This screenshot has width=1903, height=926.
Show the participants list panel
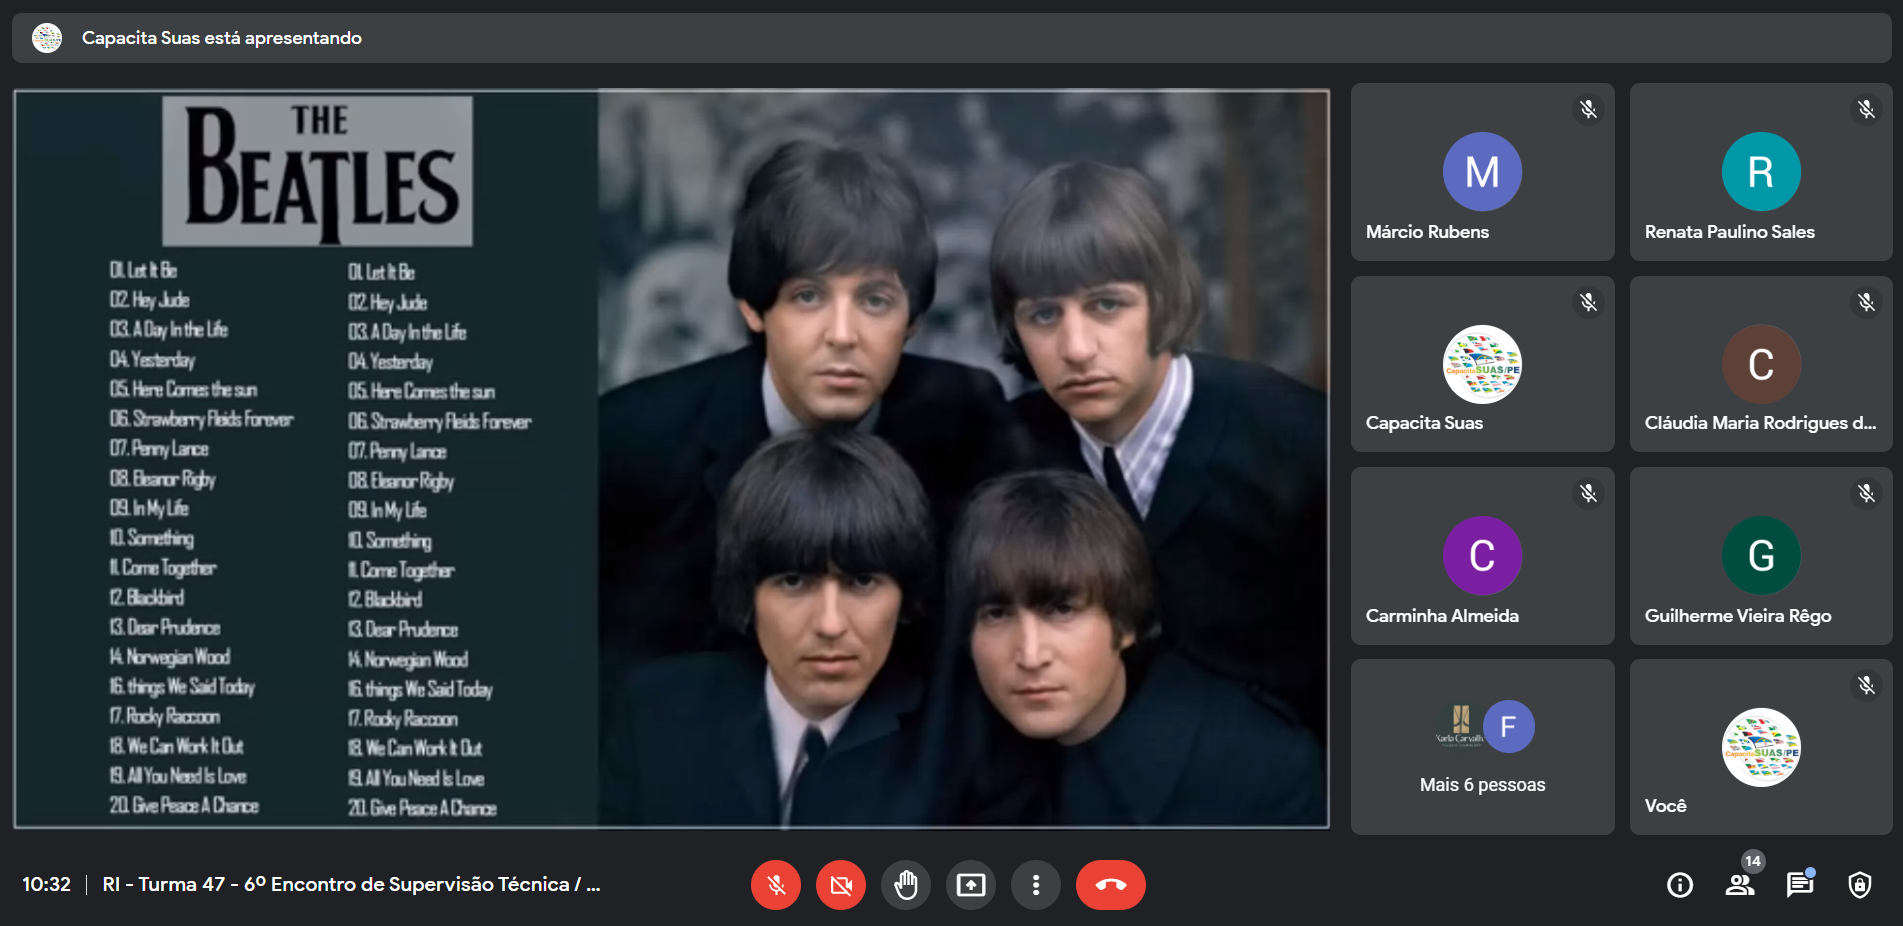(x=1740, y=885)
